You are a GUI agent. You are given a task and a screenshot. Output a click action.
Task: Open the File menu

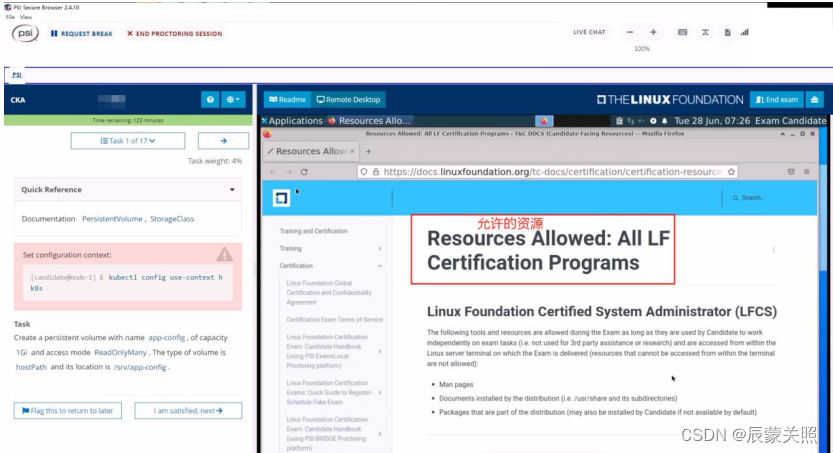coord(10,17)
